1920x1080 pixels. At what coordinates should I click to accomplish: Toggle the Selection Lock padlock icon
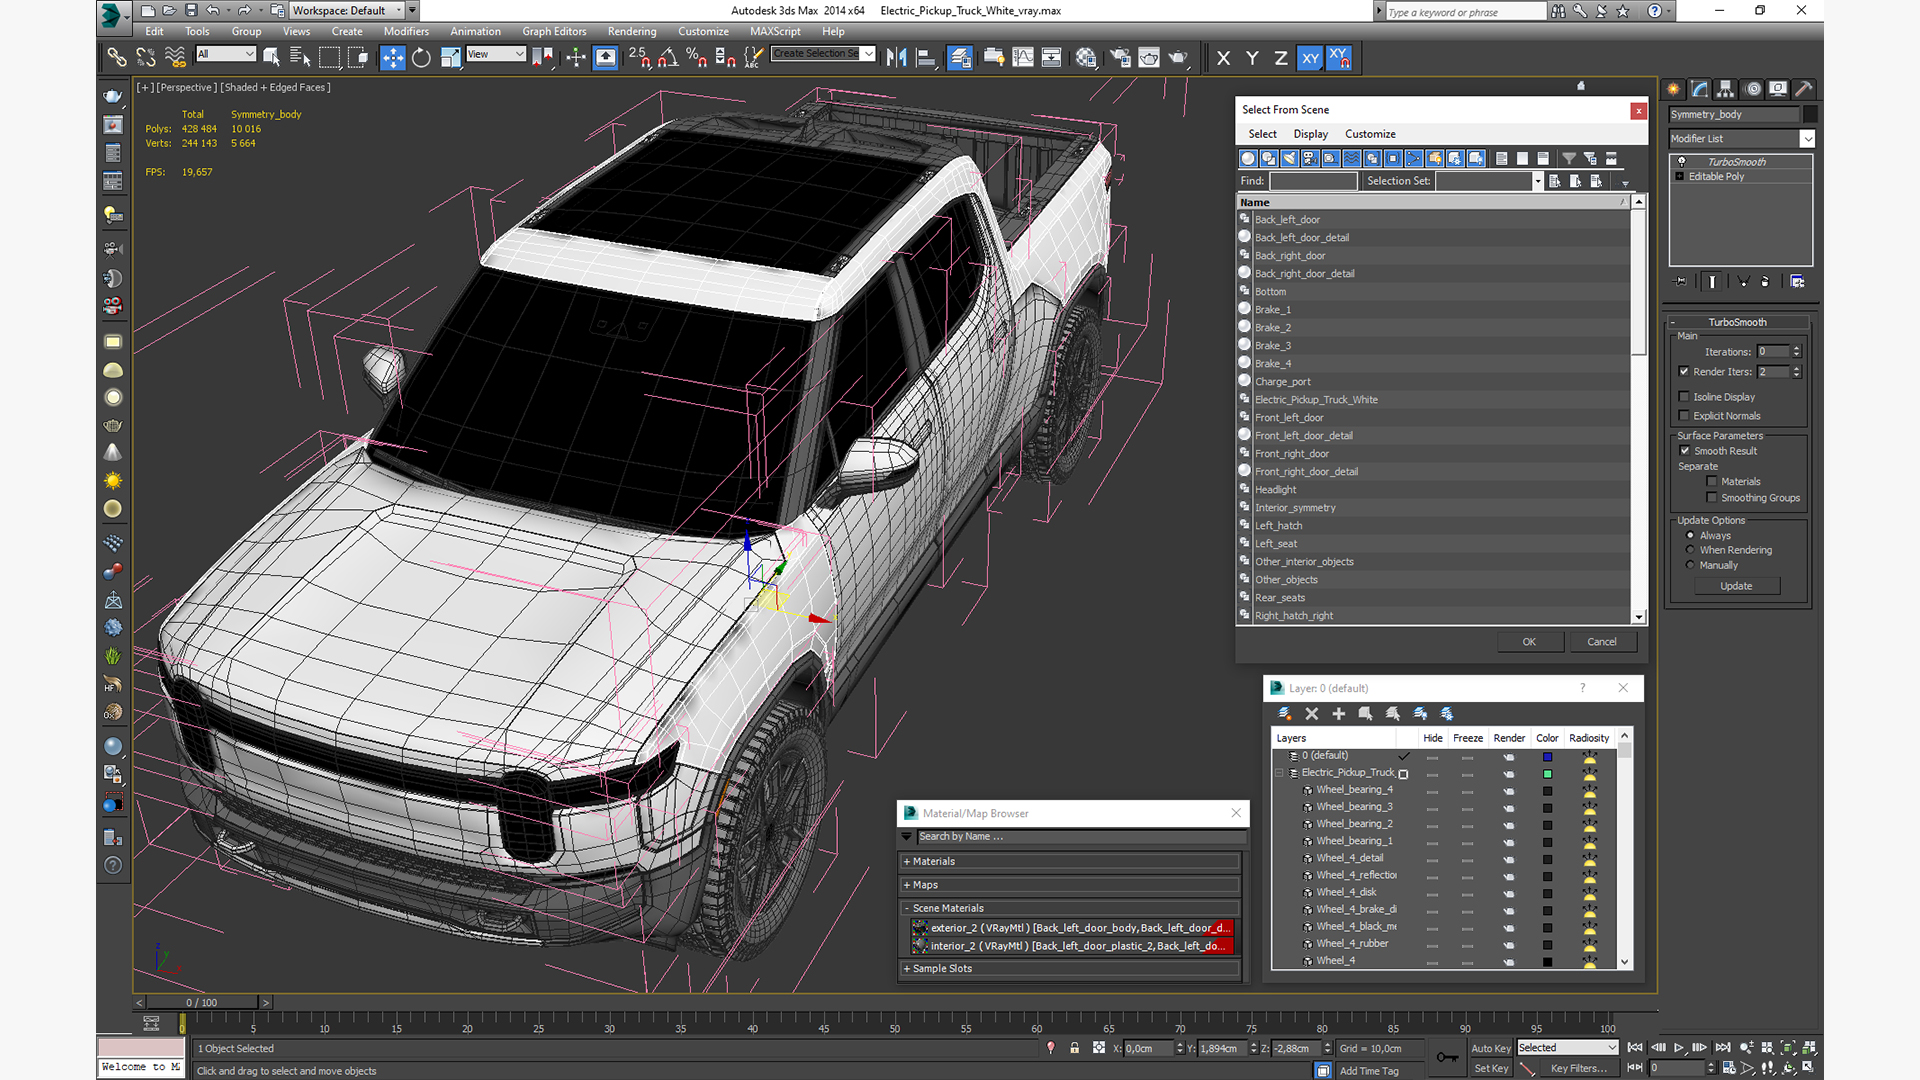[x=1074, y=1048]
